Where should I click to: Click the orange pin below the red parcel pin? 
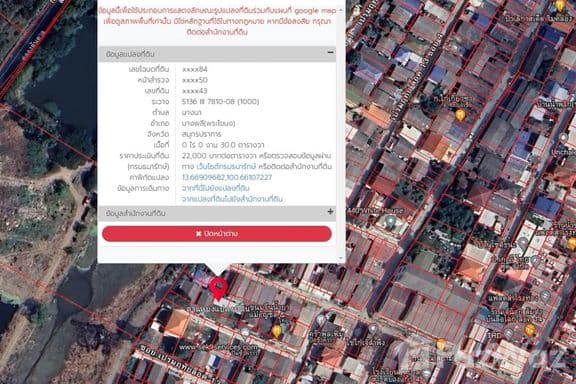coord(277,331)
